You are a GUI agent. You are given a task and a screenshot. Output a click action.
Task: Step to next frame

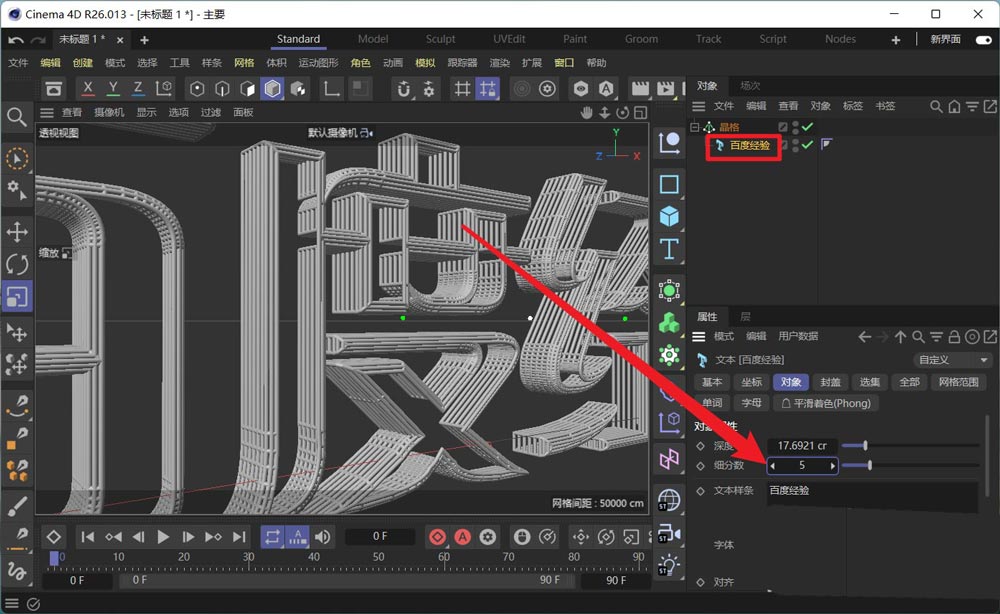[188, 537]
